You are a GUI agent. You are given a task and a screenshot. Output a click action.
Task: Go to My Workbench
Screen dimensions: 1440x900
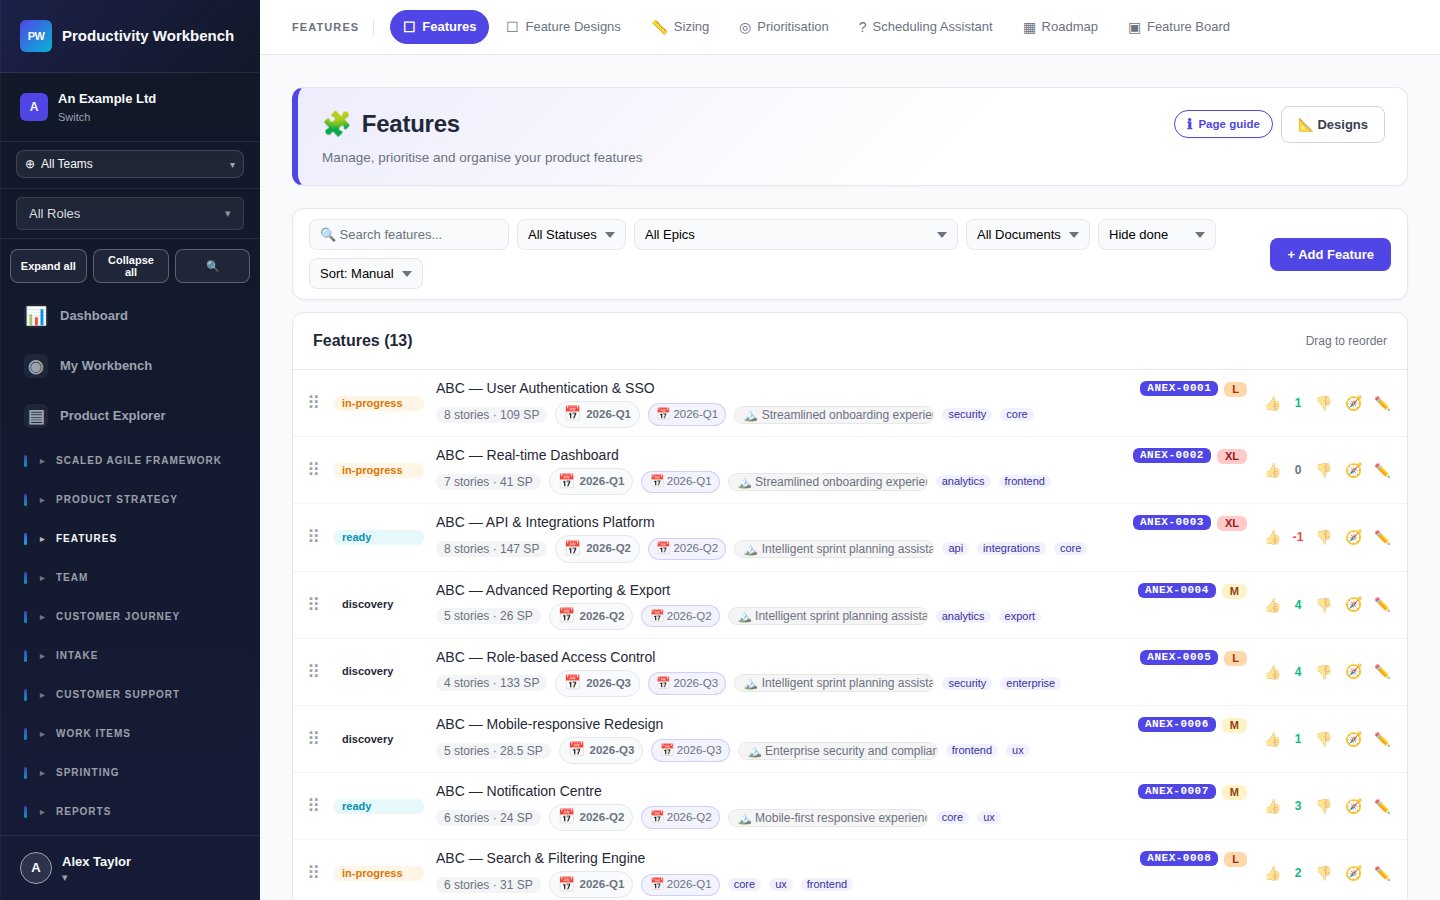click(130, 366)
